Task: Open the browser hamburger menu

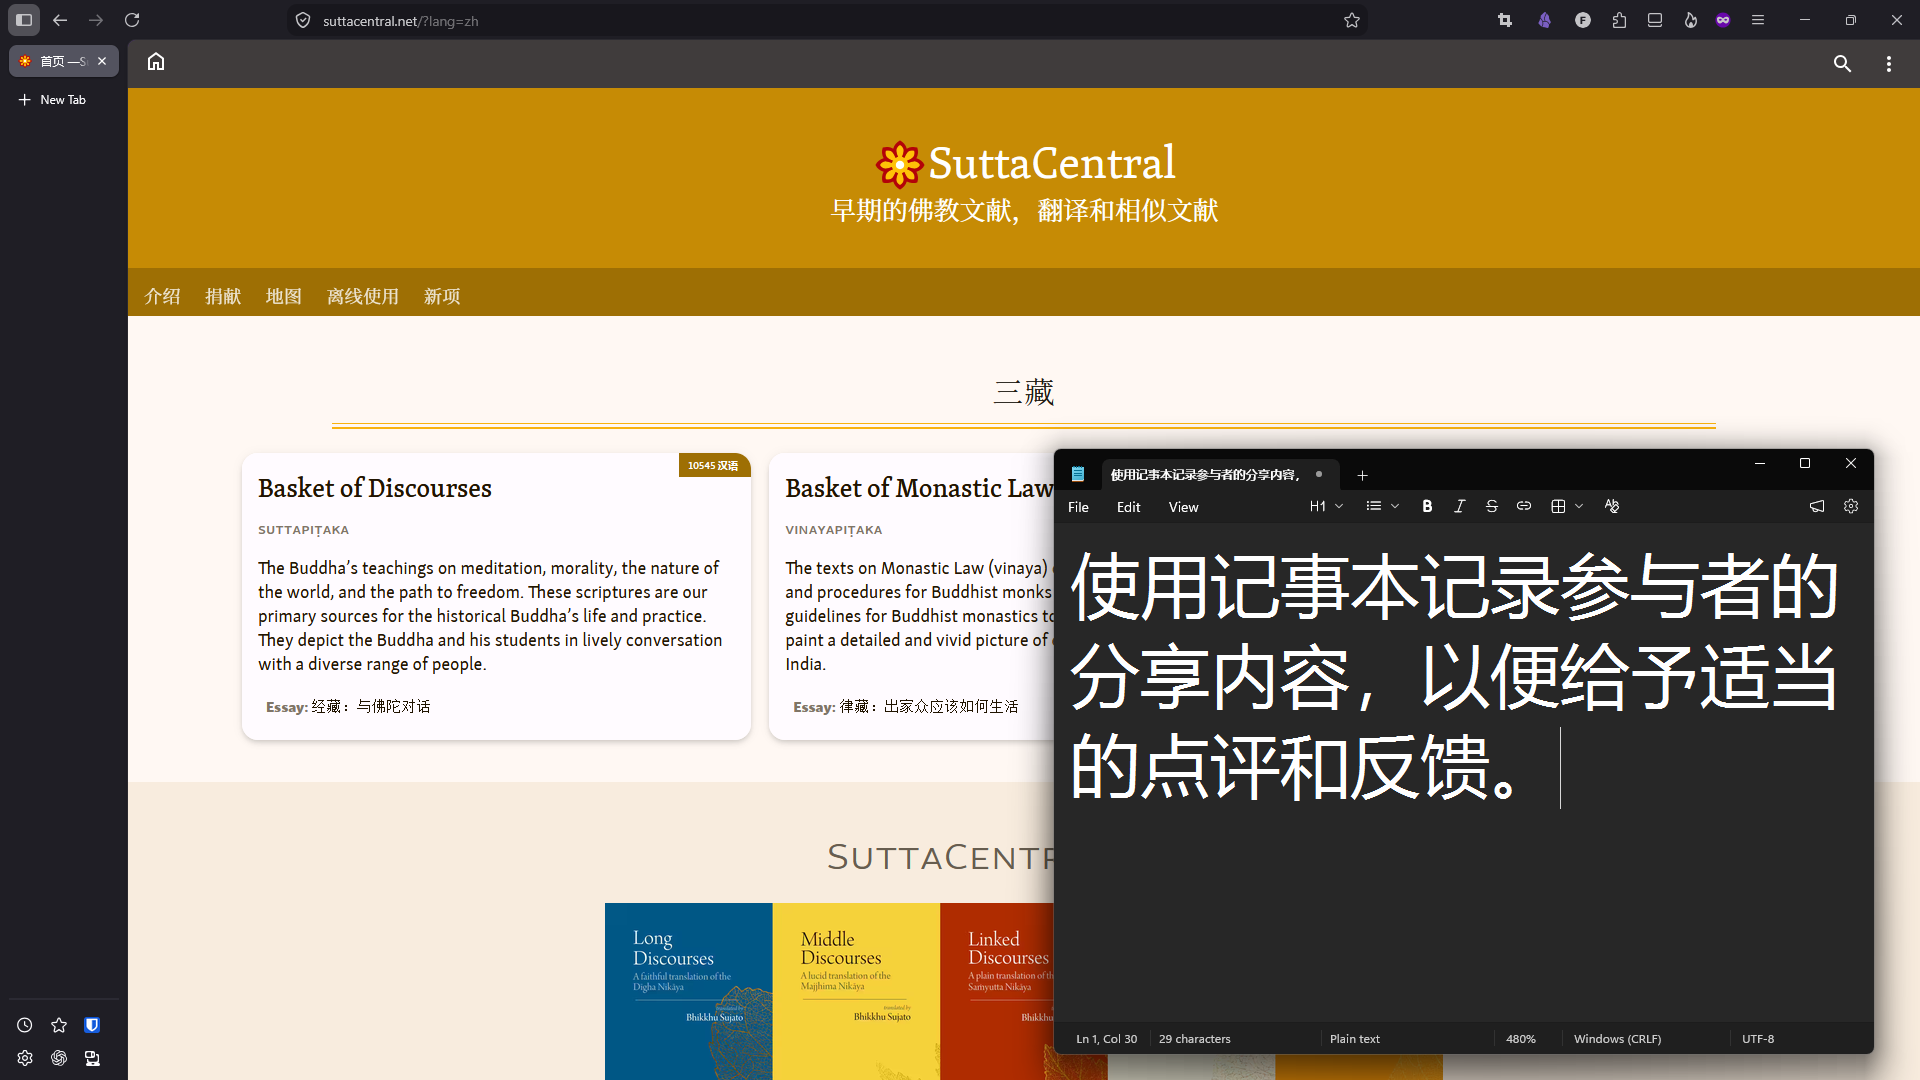Action: (1758, 20)
